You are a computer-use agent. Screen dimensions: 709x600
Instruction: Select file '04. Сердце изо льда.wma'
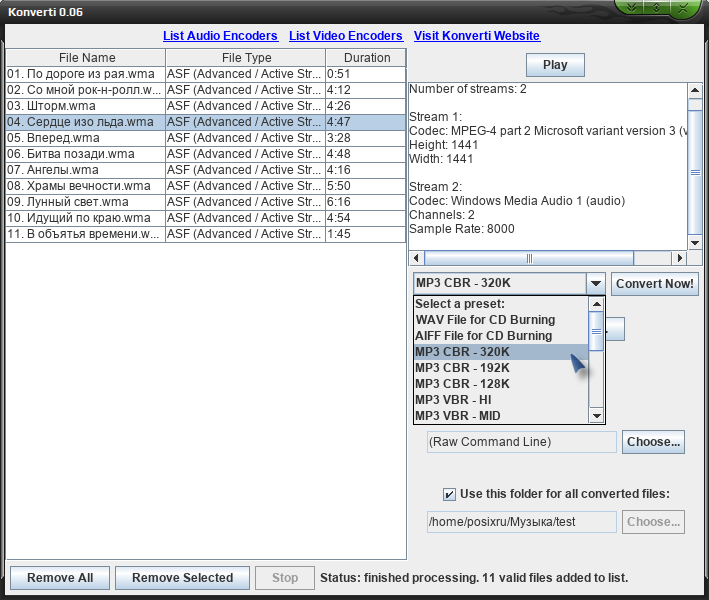click(86, 122)
